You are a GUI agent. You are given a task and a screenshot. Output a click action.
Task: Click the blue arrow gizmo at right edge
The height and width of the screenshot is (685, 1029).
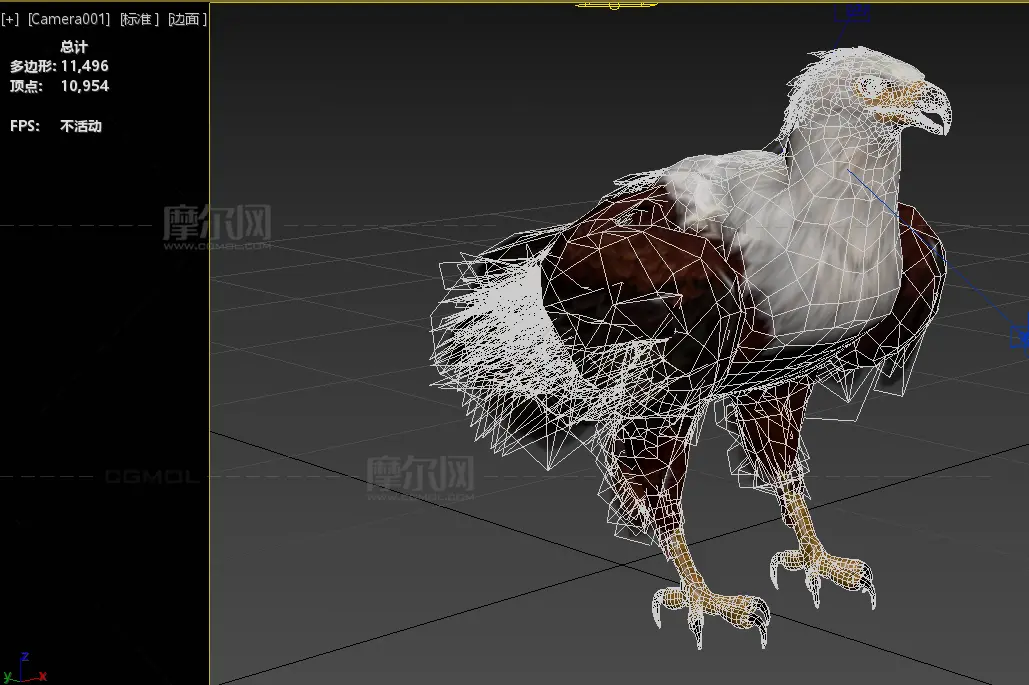point(1018,335)
